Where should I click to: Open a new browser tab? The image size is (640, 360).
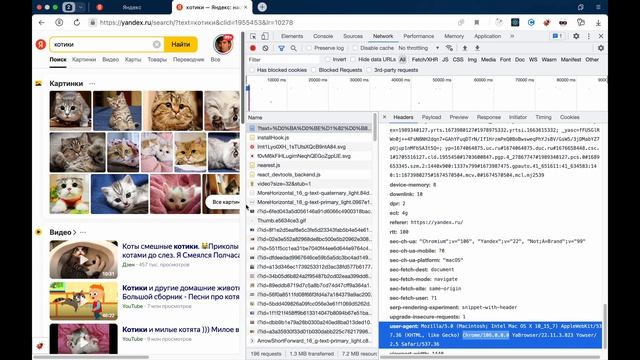262,7
